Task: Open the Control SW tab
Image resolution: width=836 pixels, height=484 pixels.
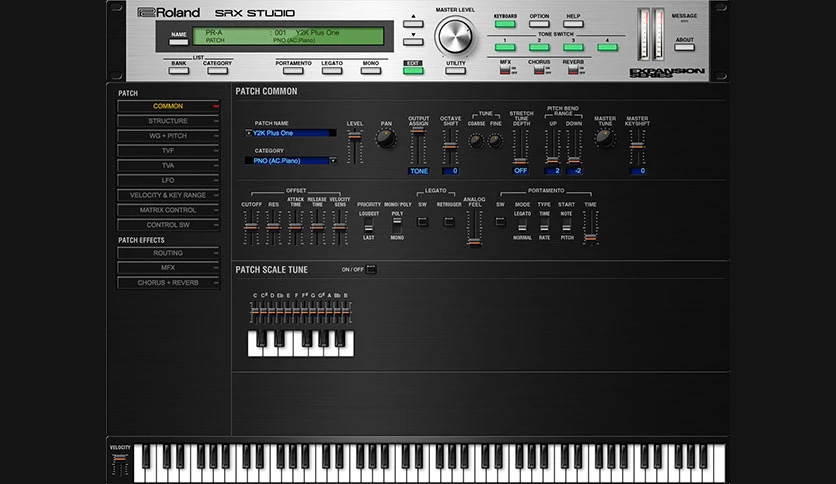Action: point(168,225)
